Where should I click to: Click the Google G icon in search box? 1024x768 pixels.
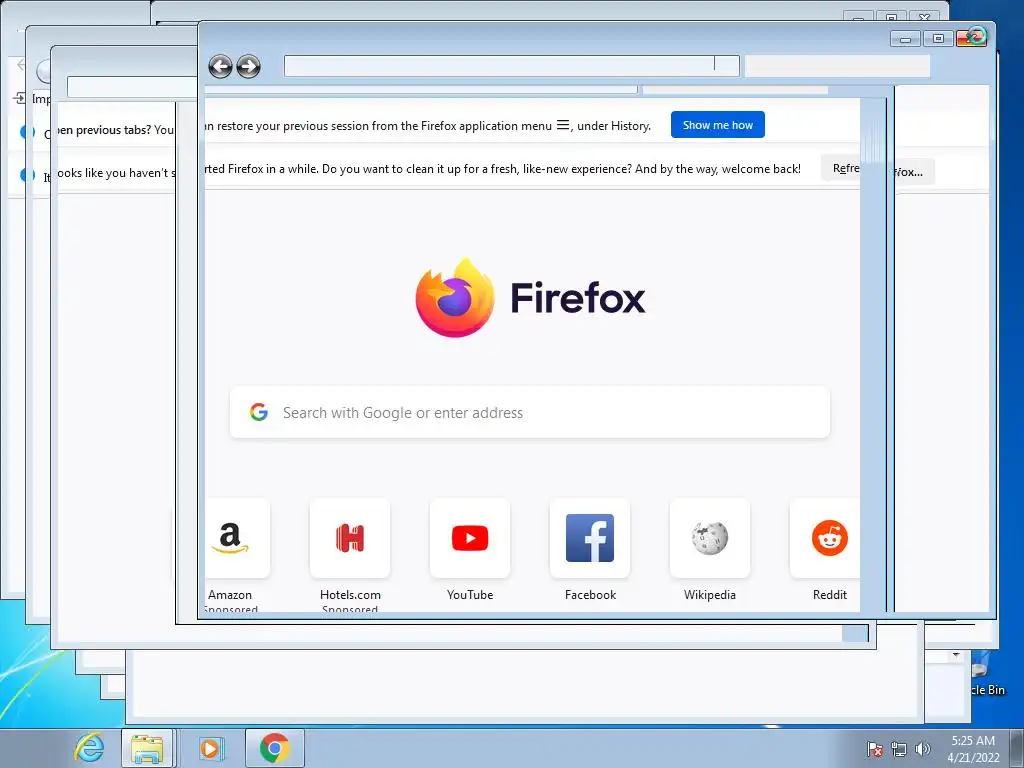coord(259,412)
